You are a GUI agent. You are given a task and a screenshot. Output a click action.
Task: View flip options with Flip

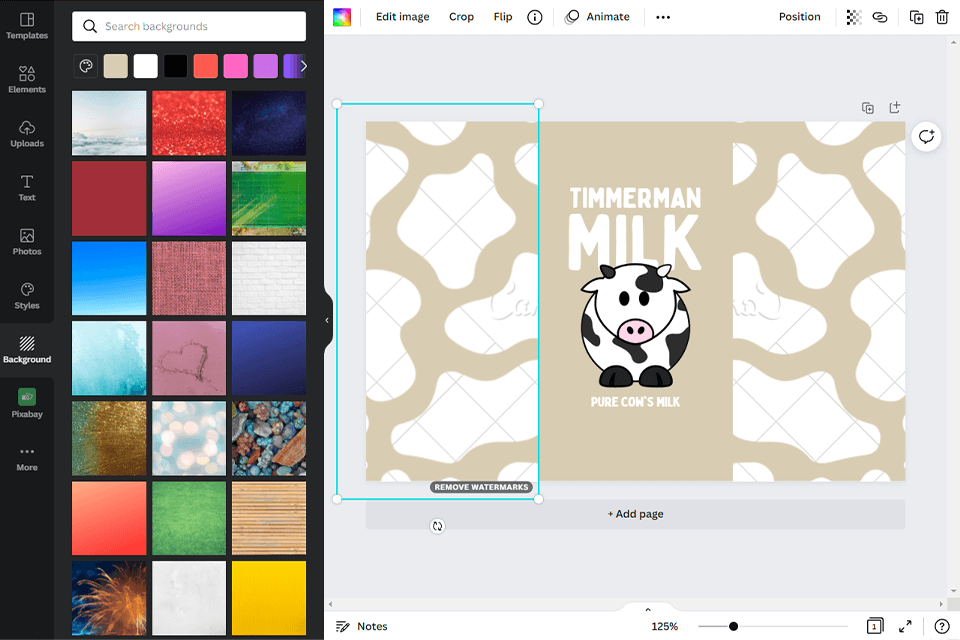(x=502, y=16)
